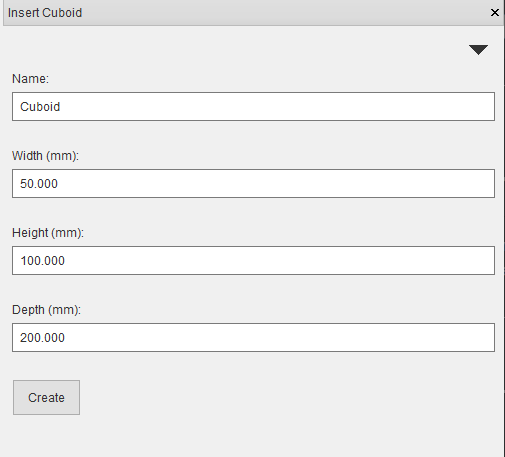Click the "Depth (mm):" label
Image resolution: width=505 pixels, height=457 pixels.
[x=46, y=310]
